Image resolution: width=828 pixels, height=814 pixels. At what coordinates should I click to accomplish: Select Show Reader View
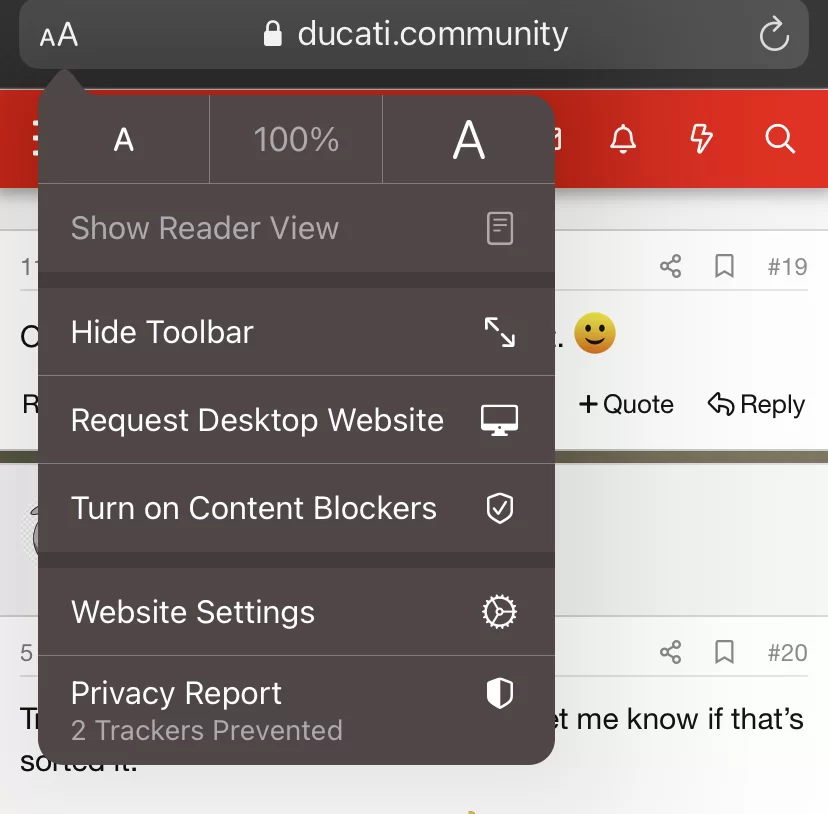pos(296,228)
